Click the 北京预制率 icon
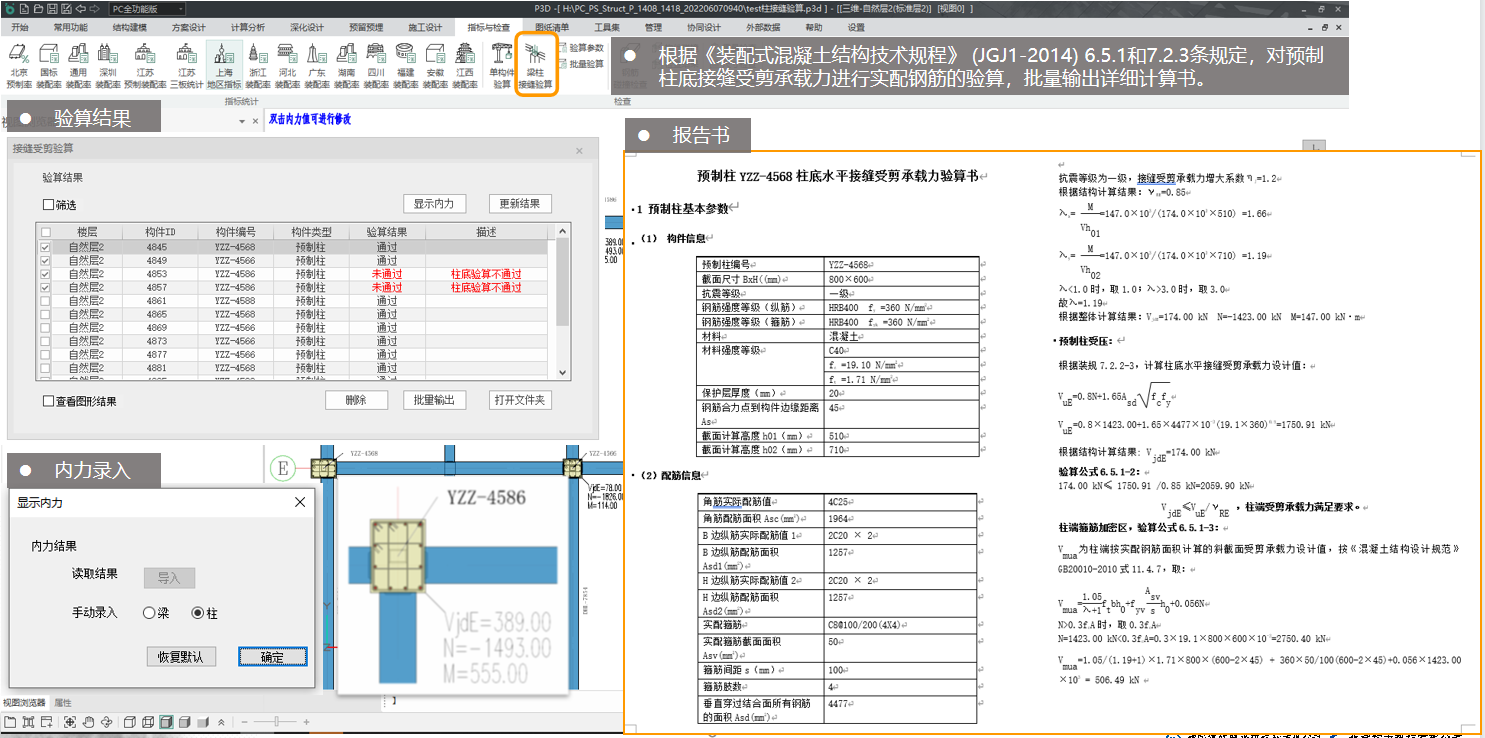1485x738 pixels. (19, 66)
